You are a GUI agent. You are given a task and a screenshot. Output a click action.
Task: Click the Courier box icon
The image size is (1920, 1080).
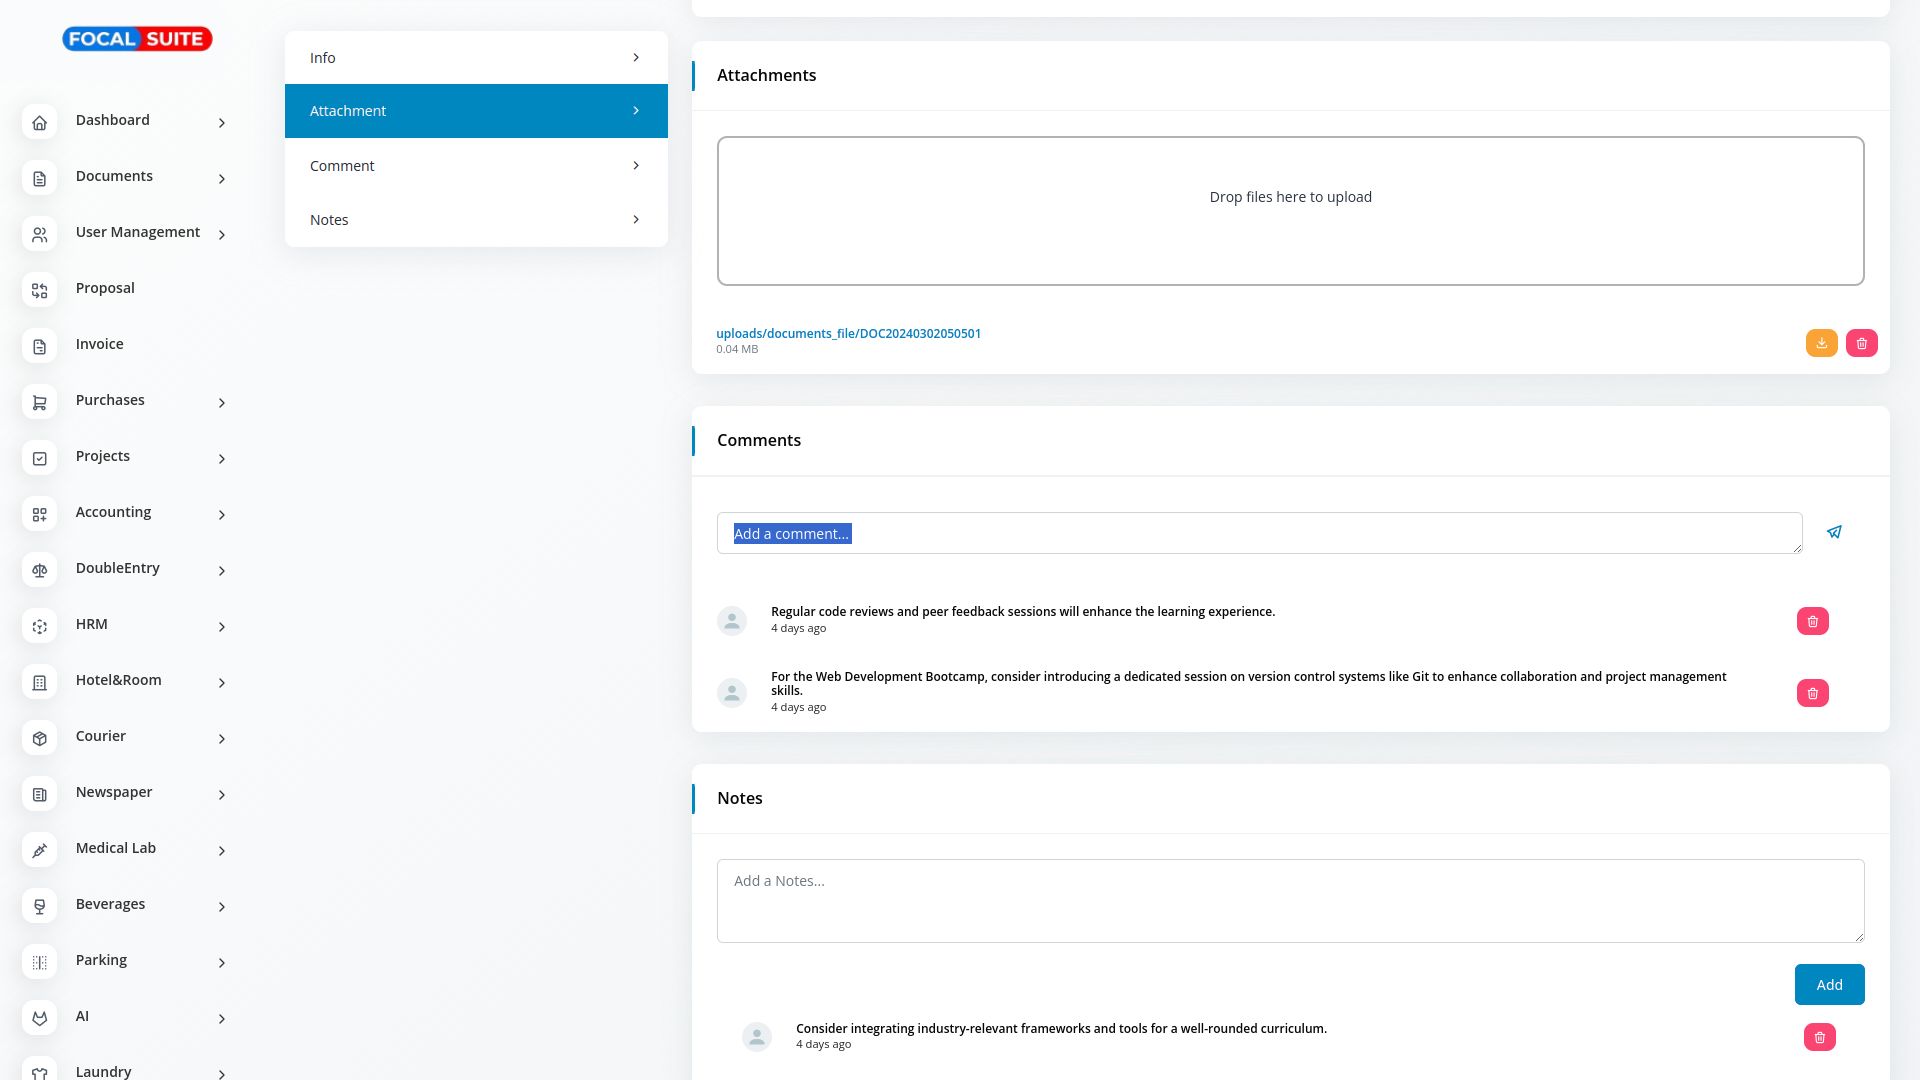(40, 738)
